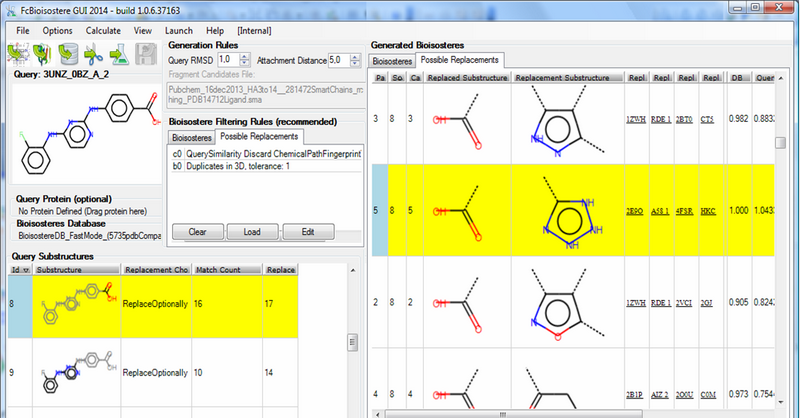The image size is (800, 418).
Task: Click the scissors fragment toolbar icon
Action: 92,54
